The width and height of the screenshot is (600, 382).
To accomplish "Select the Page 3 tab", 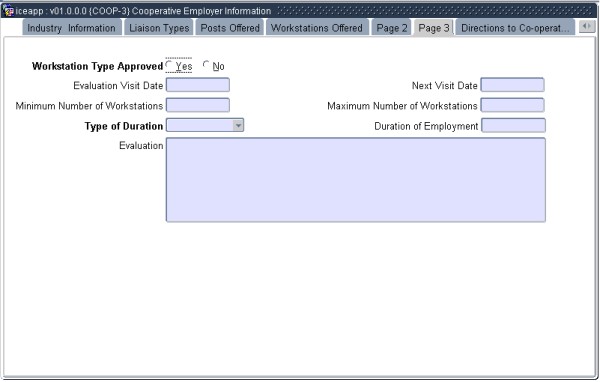I will point(434,28).
